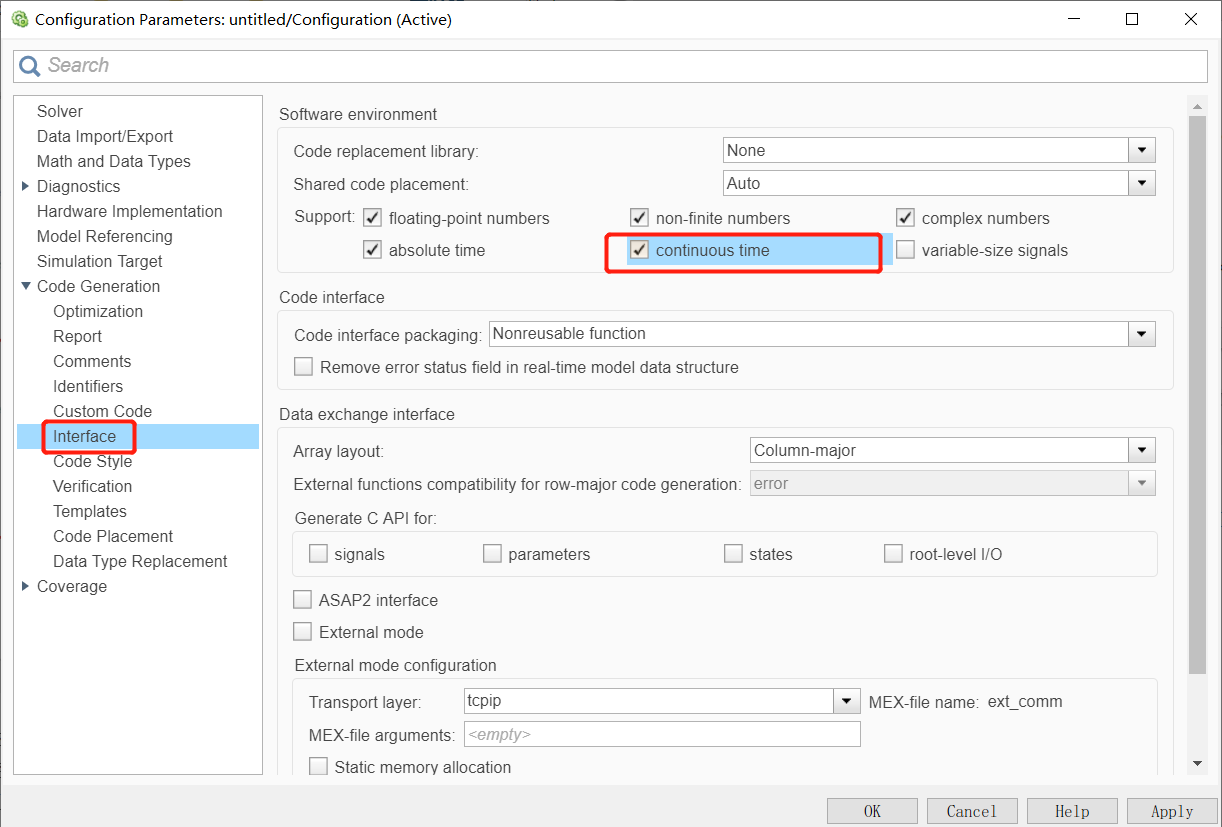Enable C API generation for parameters
Screen dimensions: 1222x827
tap(492, 554)
